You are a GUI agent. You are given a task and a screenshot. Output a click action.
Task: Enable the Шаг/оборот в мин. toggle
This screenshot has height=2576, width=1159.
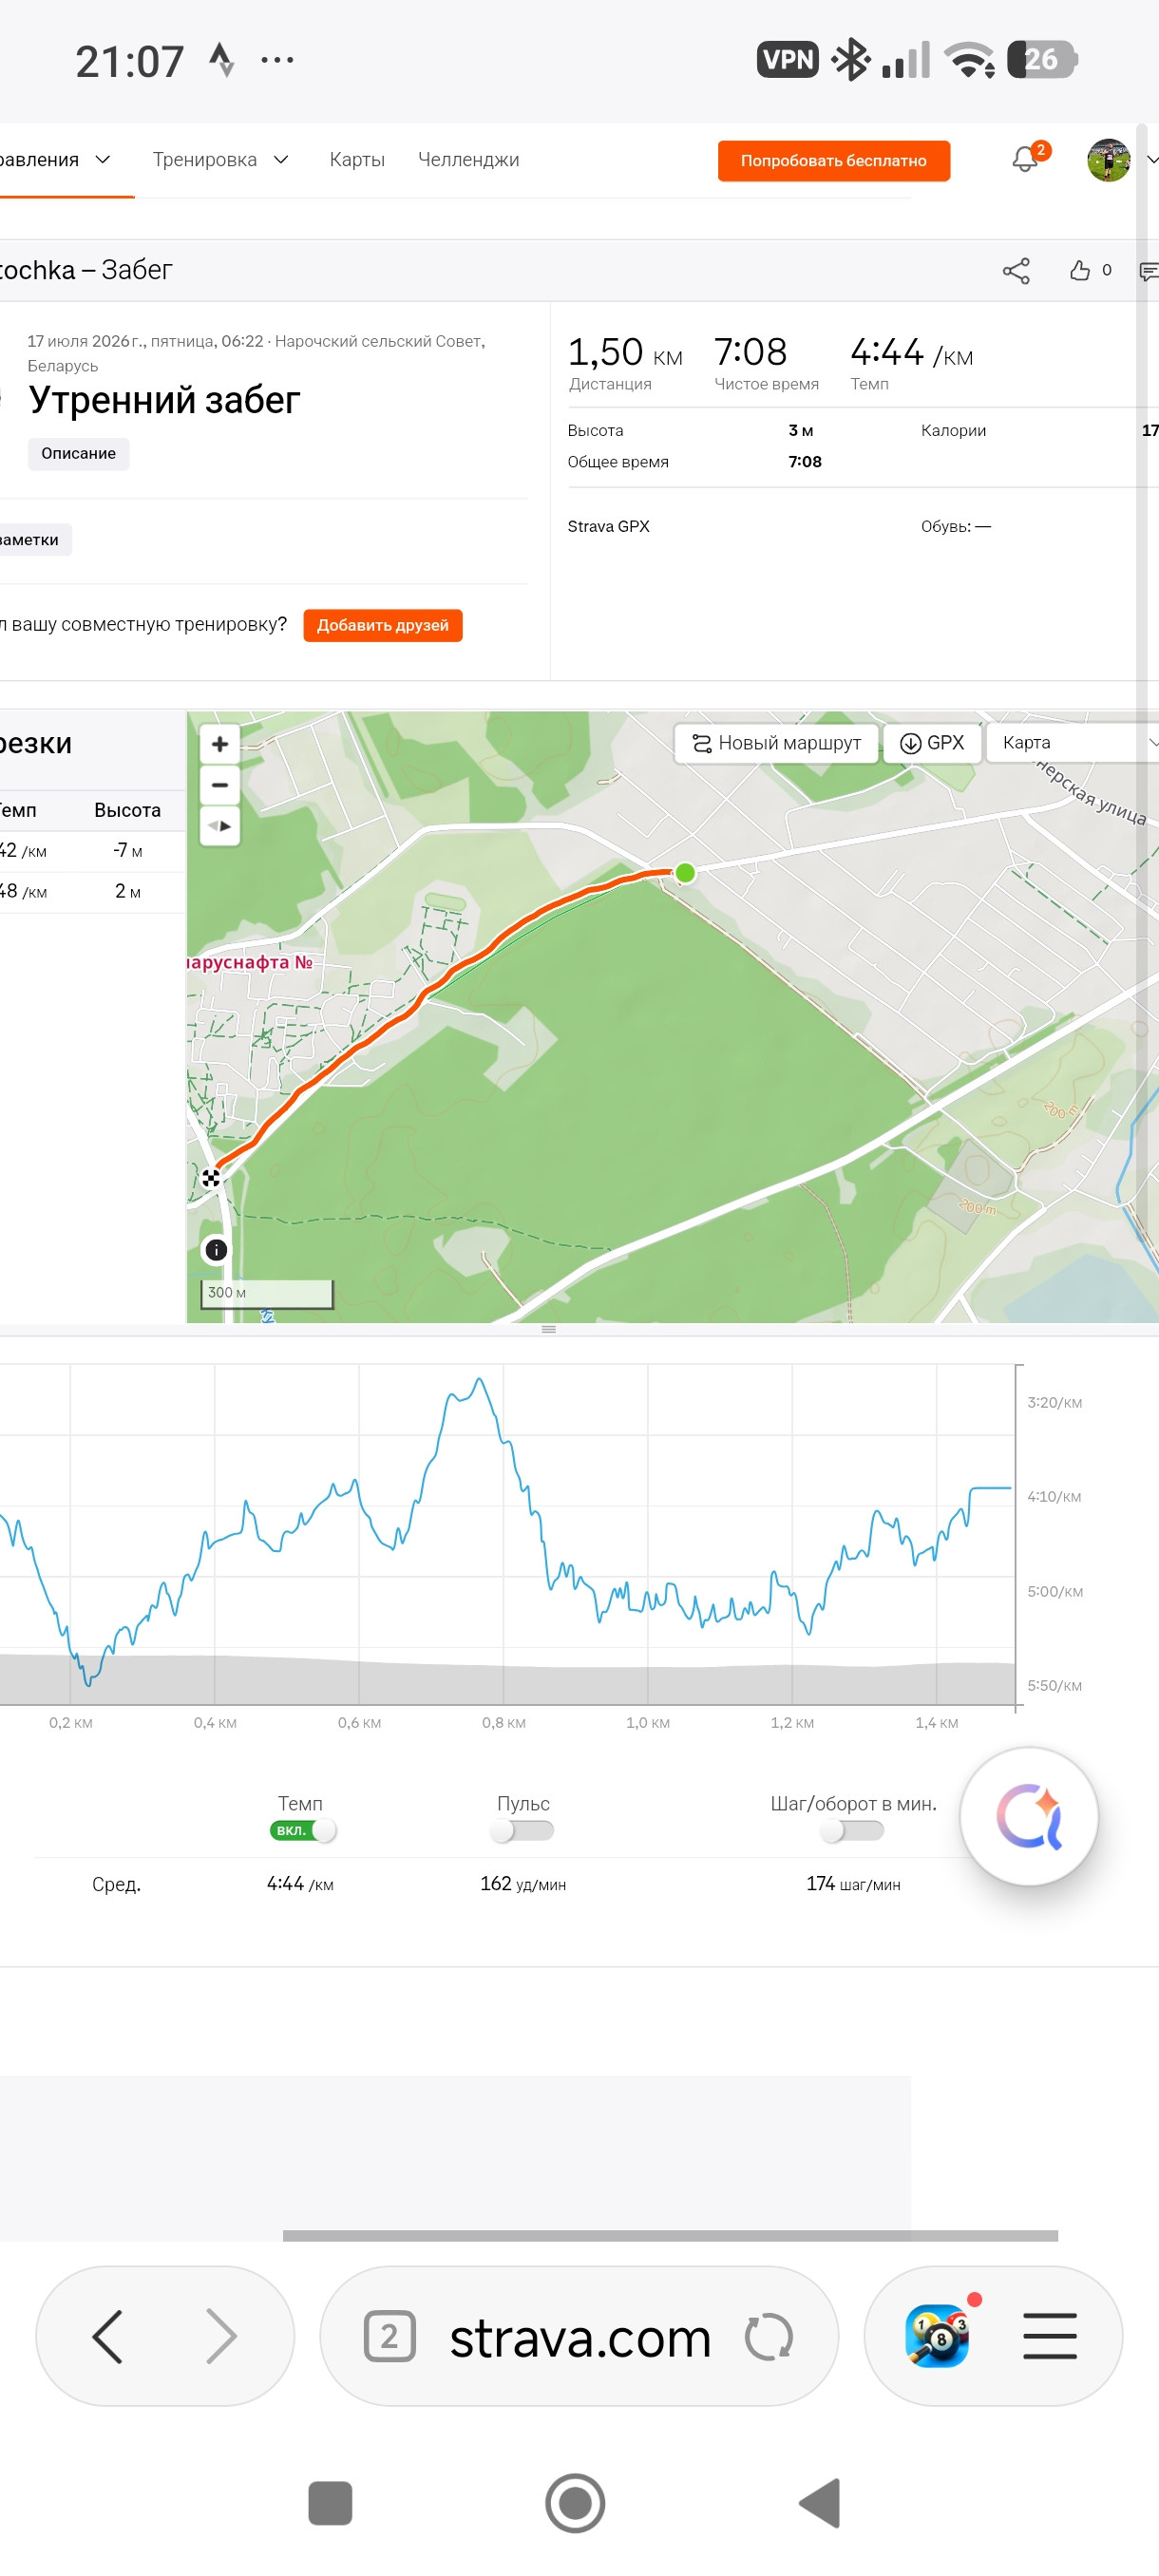pyautogui.click(x=852, y=1830)
